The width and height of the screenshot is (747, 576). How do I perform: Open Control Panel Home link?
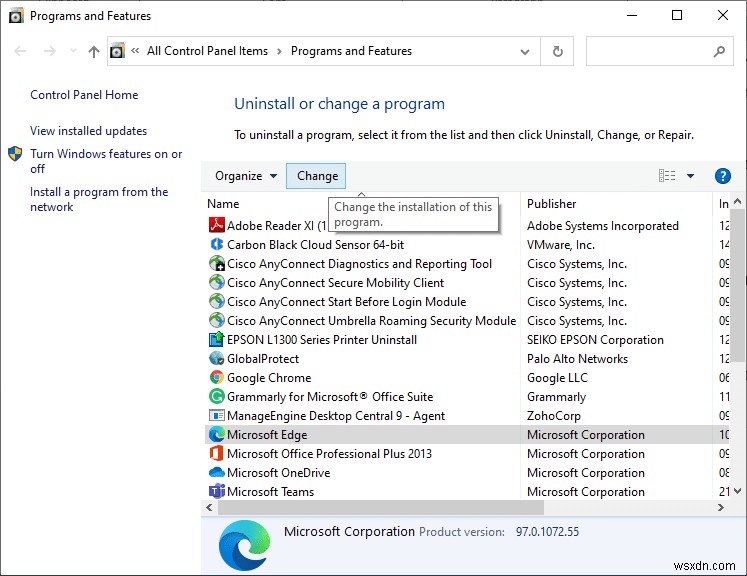84,95
